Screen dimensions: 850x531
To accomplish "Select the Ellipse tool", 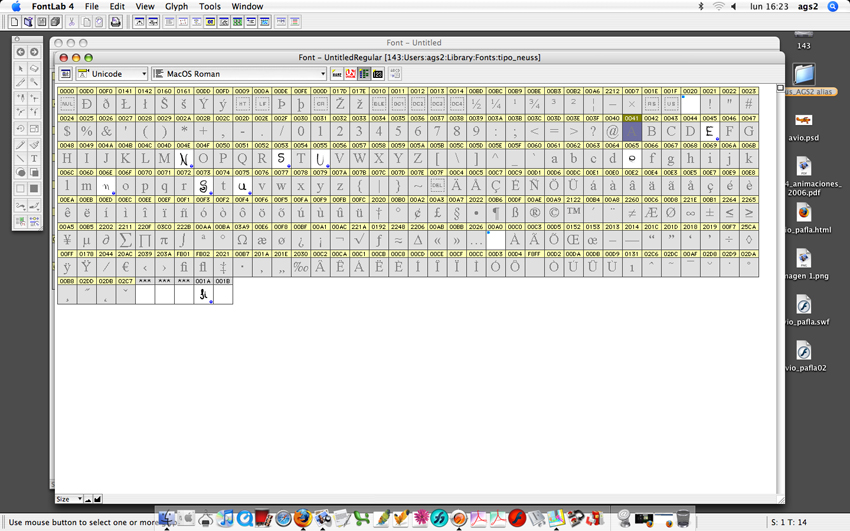I will tap(21, 172).
